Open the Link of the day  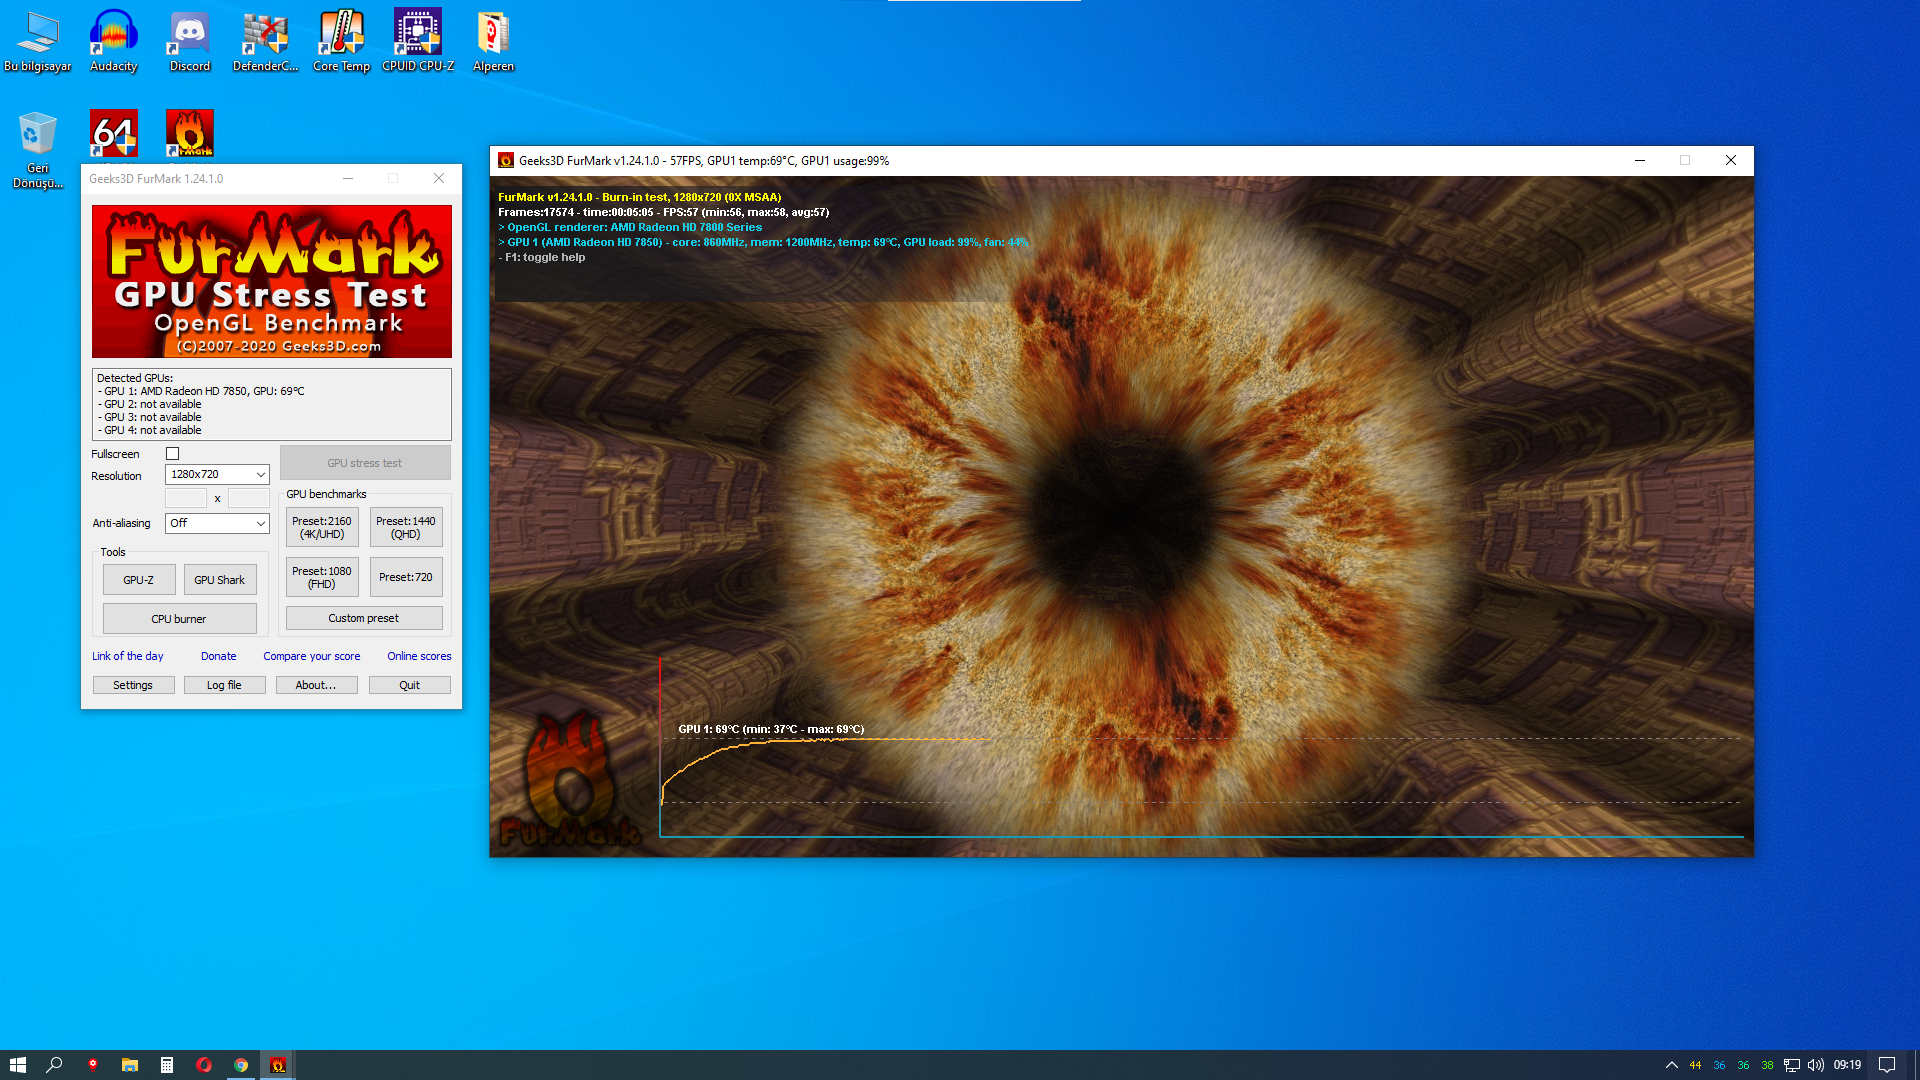[128, 656]
